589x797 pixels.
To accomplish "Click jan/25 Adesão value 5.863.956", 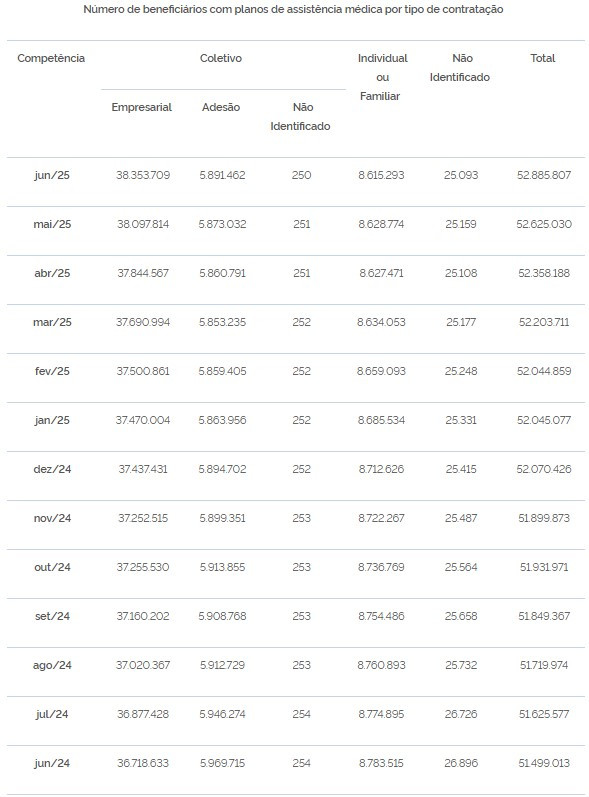I will pos(222,420).
